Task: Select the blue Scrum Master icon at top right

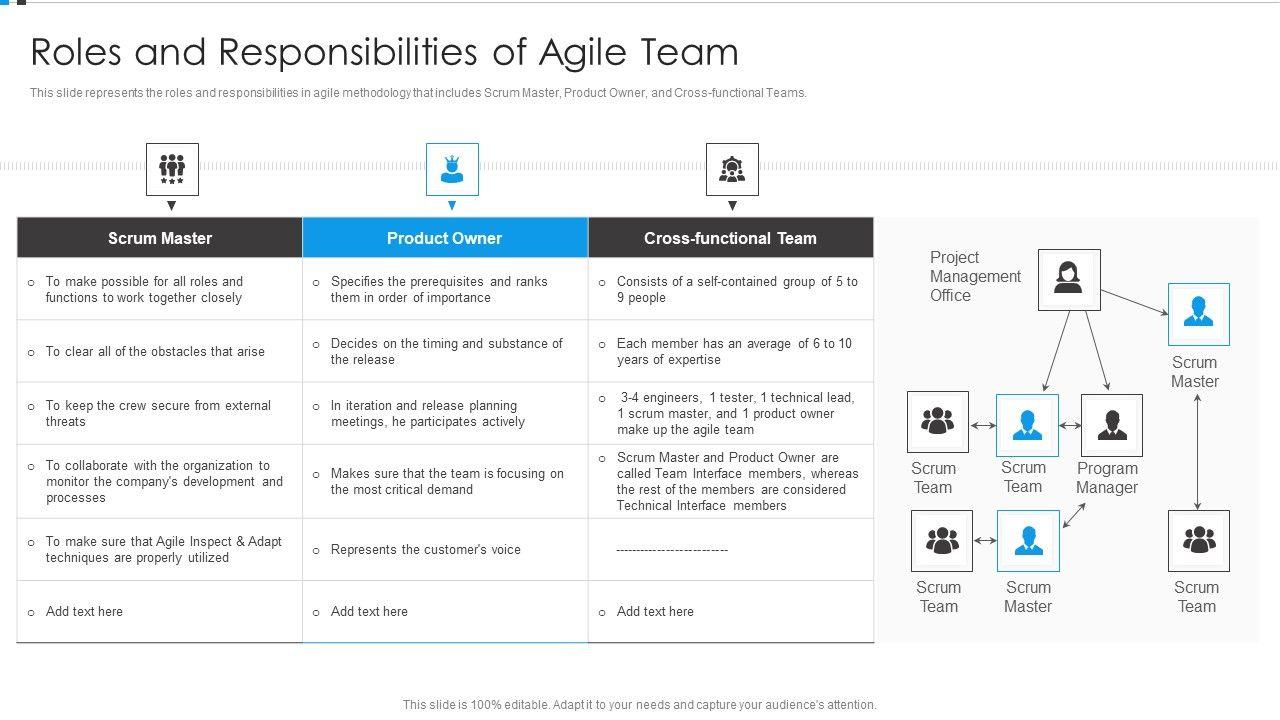Action: tap(1198, 314)
